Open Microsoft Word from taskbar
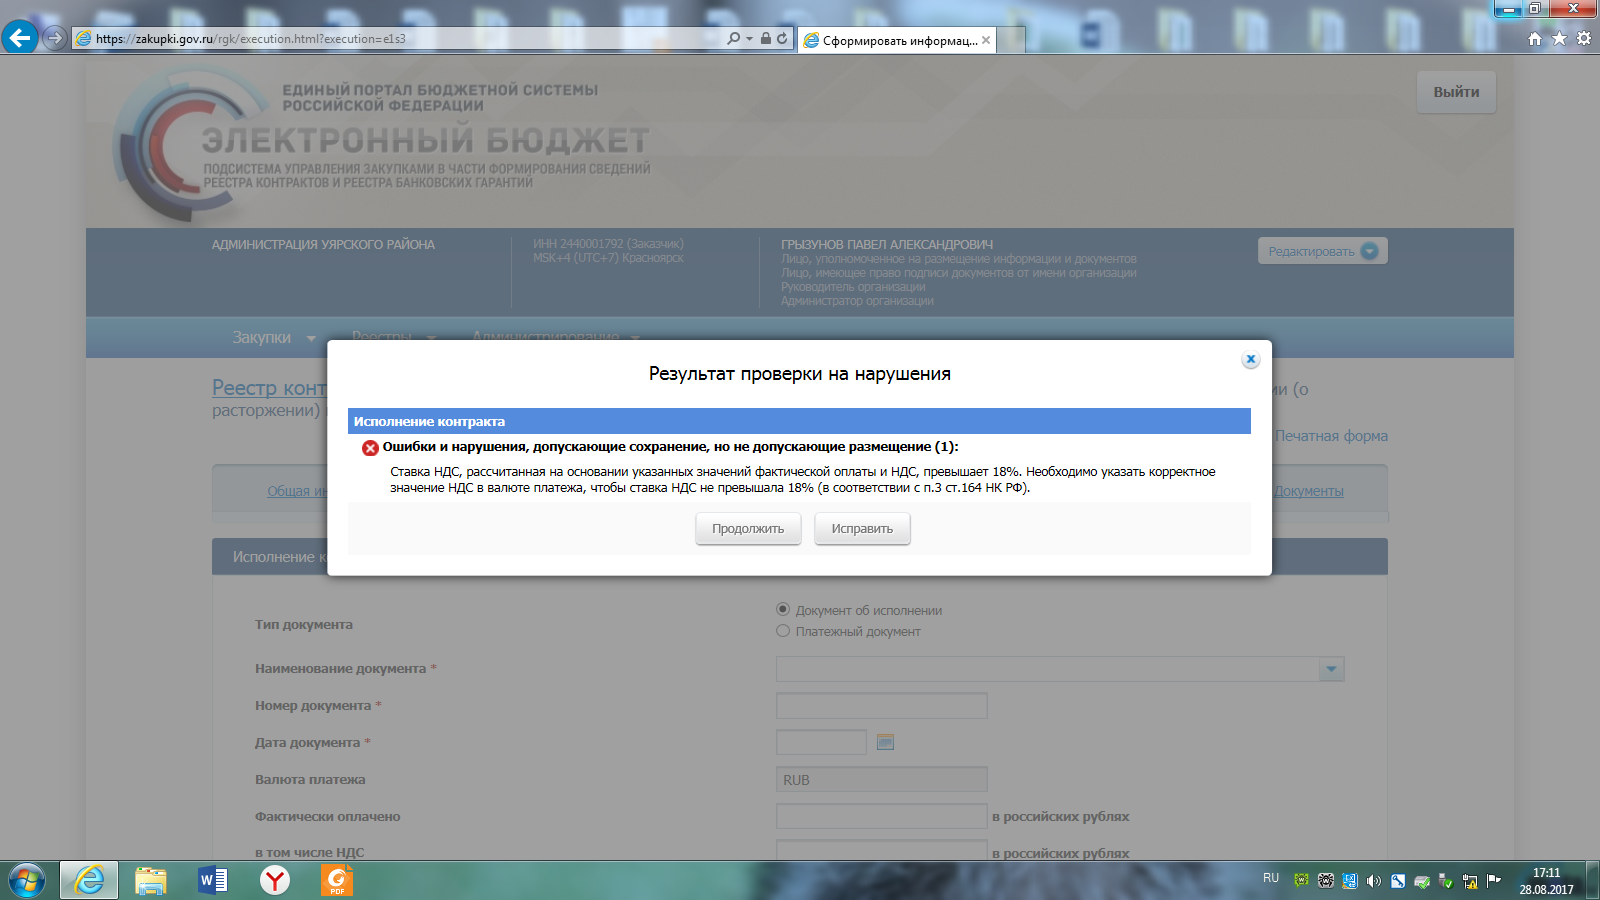 pos(213,880)
